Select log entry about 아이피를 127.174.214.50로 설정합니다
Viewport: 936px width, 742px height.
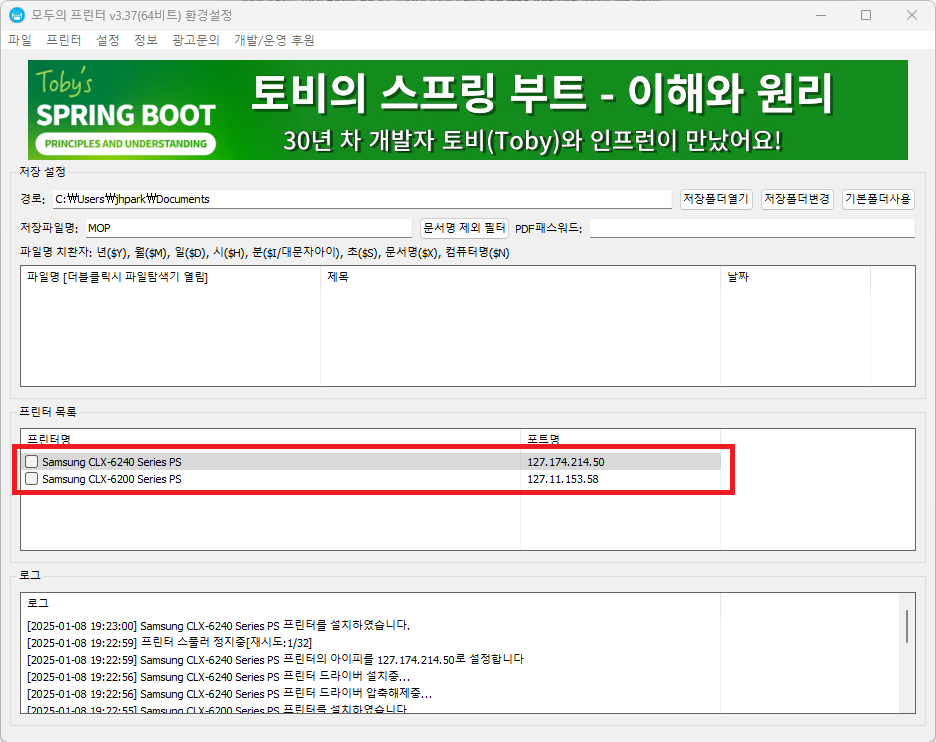coord(275,660)
